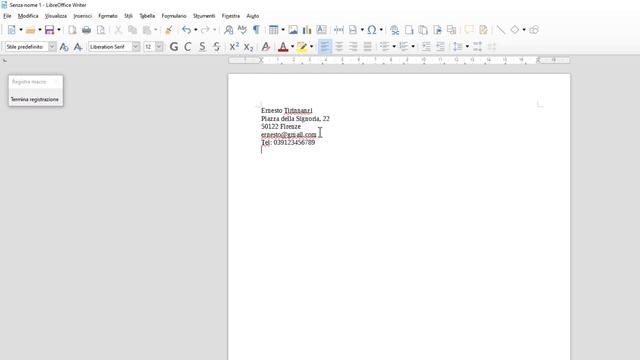This screenshot has width=640, height=360.
Task: Align text left
Action: point(325,47)
